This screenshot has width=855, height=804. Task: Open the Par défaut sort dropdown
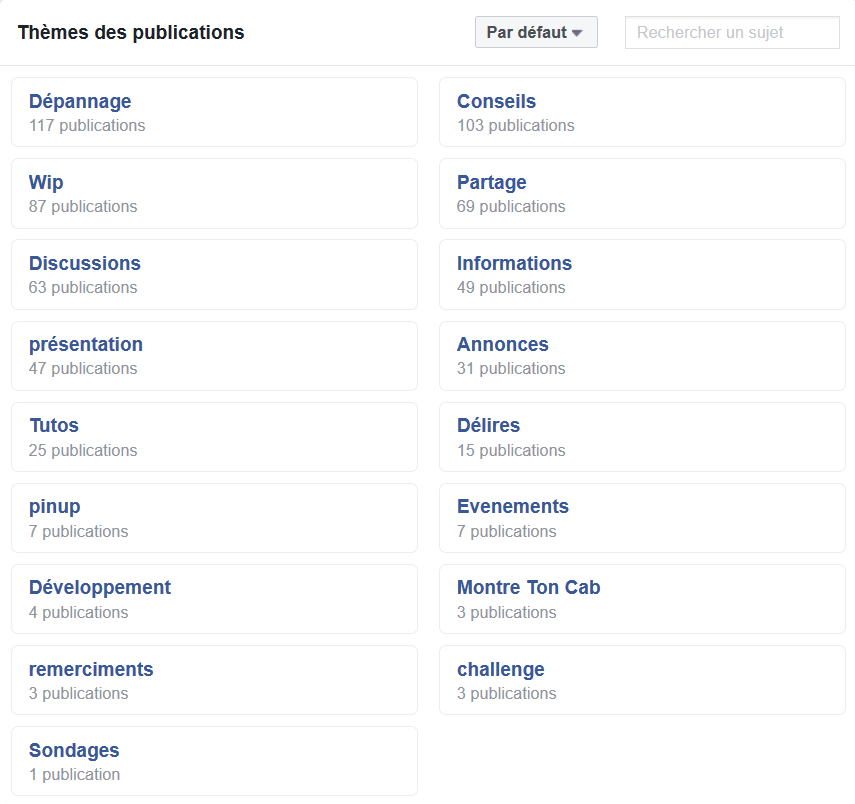click(x=535, y=32)
